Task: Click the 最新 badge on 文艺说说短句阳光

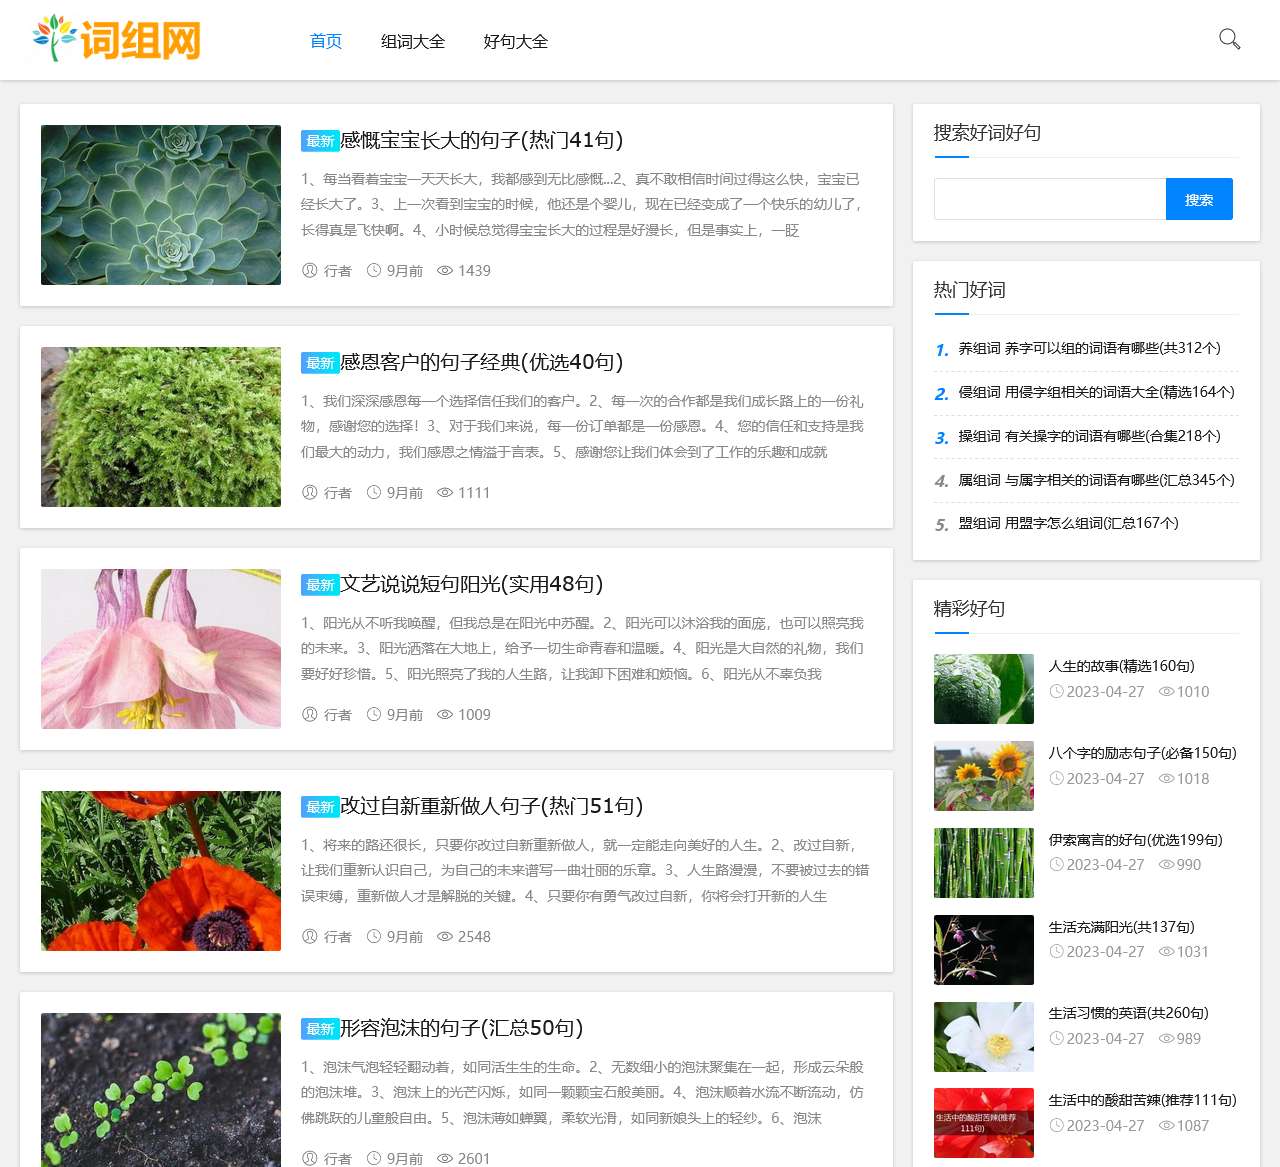Action: pyautogui.click(x=319, y=585)
